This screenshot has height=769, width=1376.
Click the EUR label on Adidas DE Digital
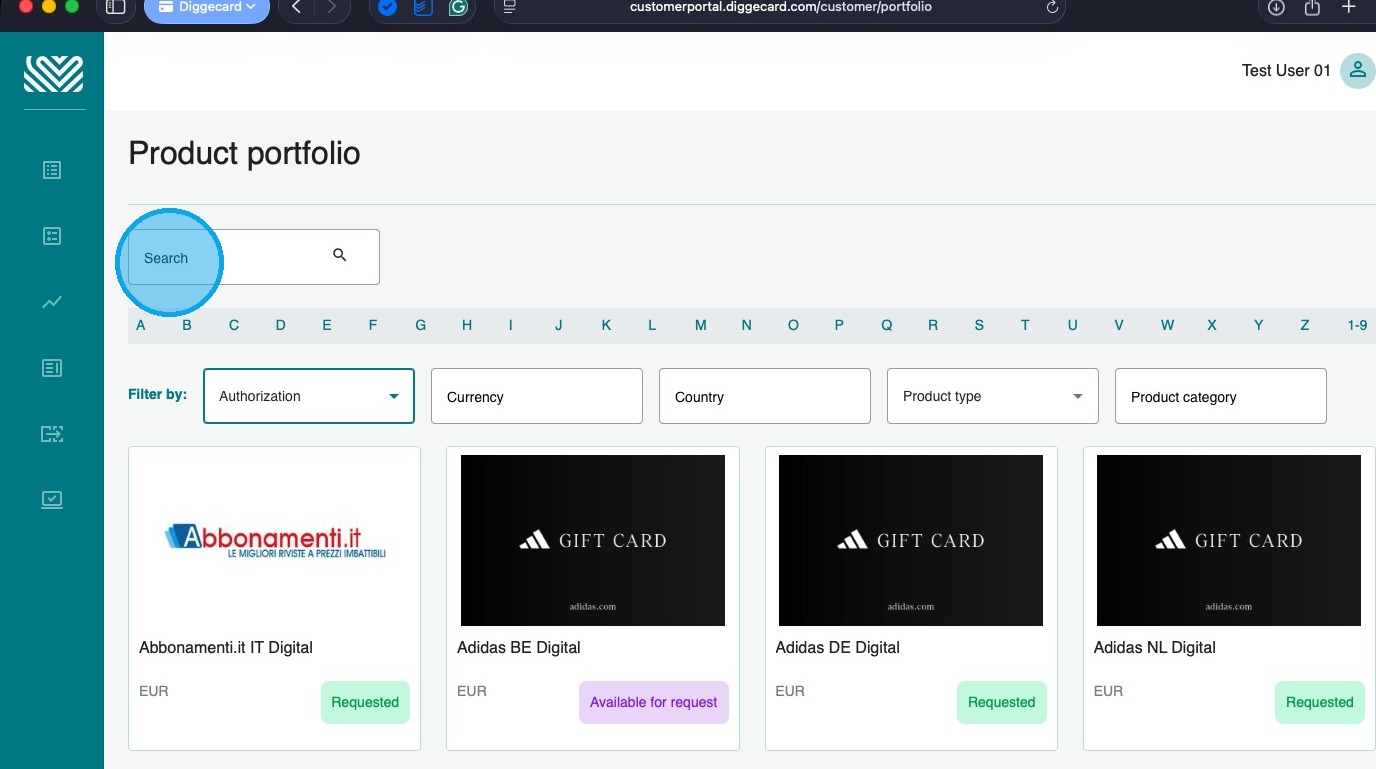790,691
